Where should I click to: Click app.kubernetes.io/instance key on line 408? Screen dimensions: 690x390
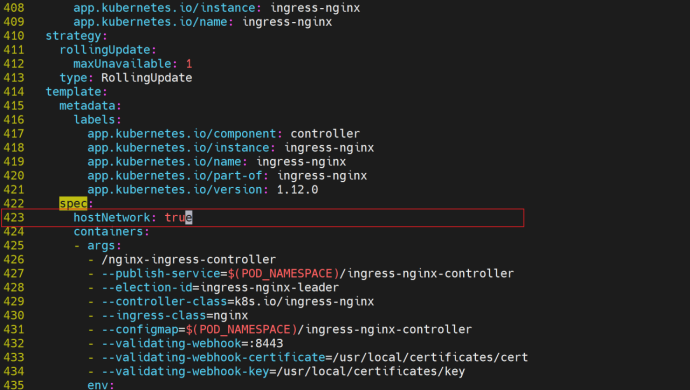(x=164, y=8)
